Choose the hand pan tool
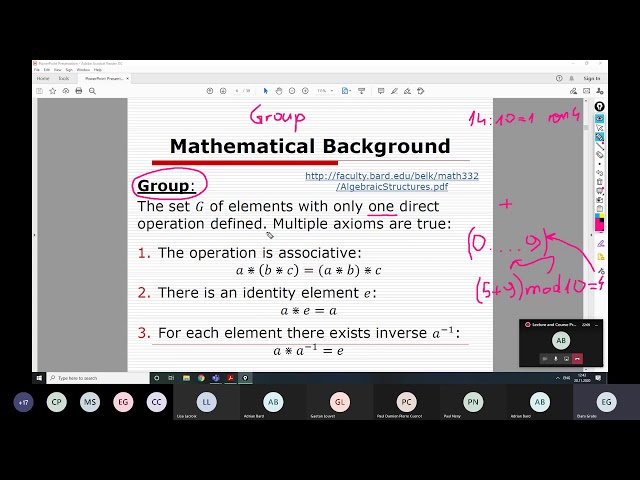640x480 pixels. [x=279, y=91]
